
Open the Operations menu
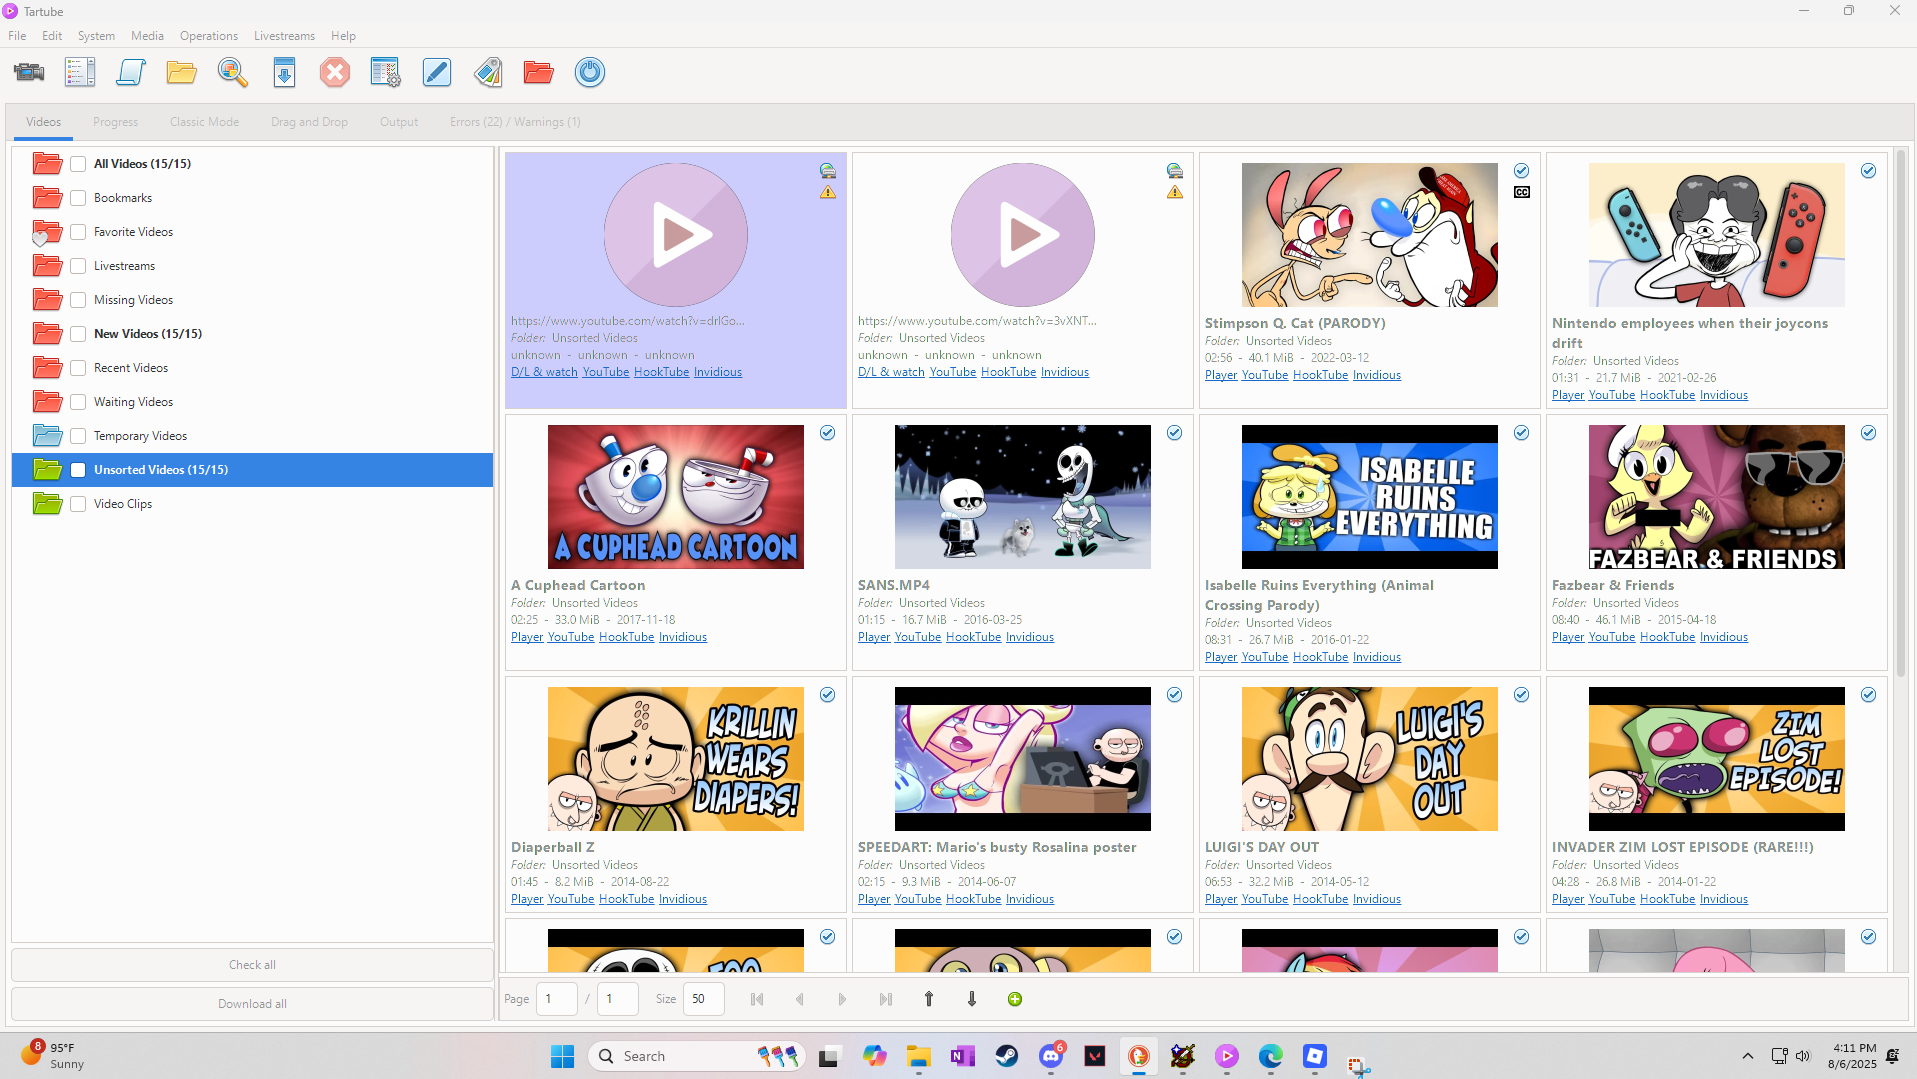[x=209, y=36]
